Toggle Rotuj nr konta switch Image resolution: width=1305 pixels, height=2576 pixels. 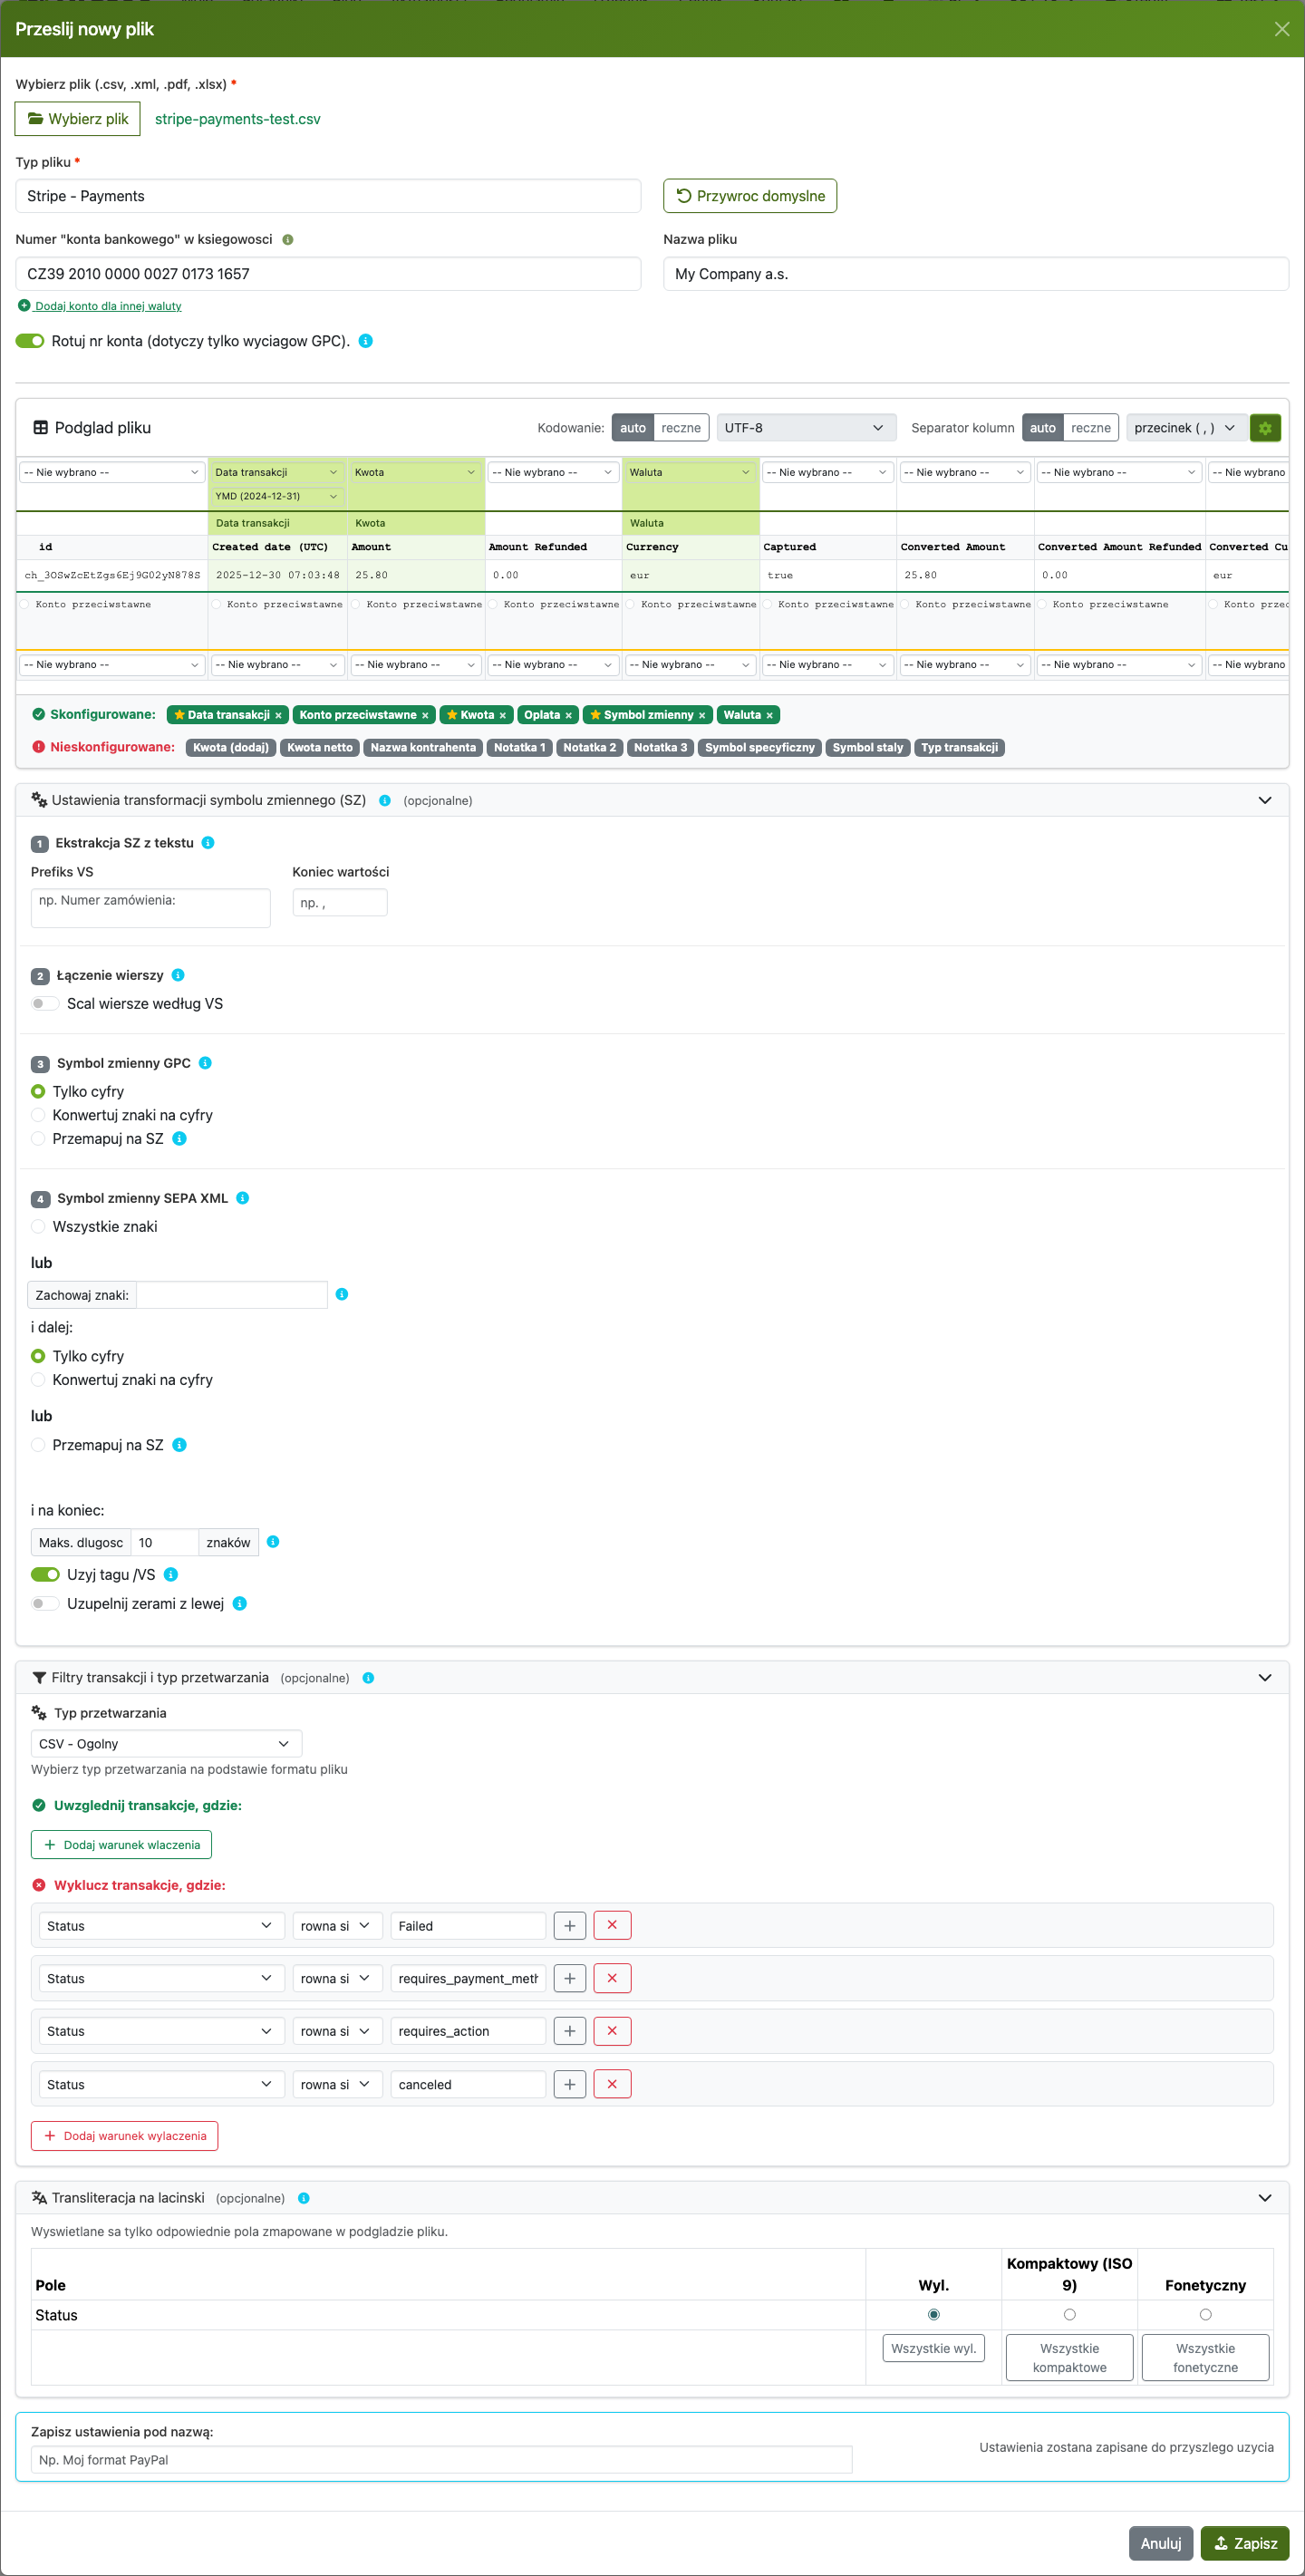tap(30, 341)
